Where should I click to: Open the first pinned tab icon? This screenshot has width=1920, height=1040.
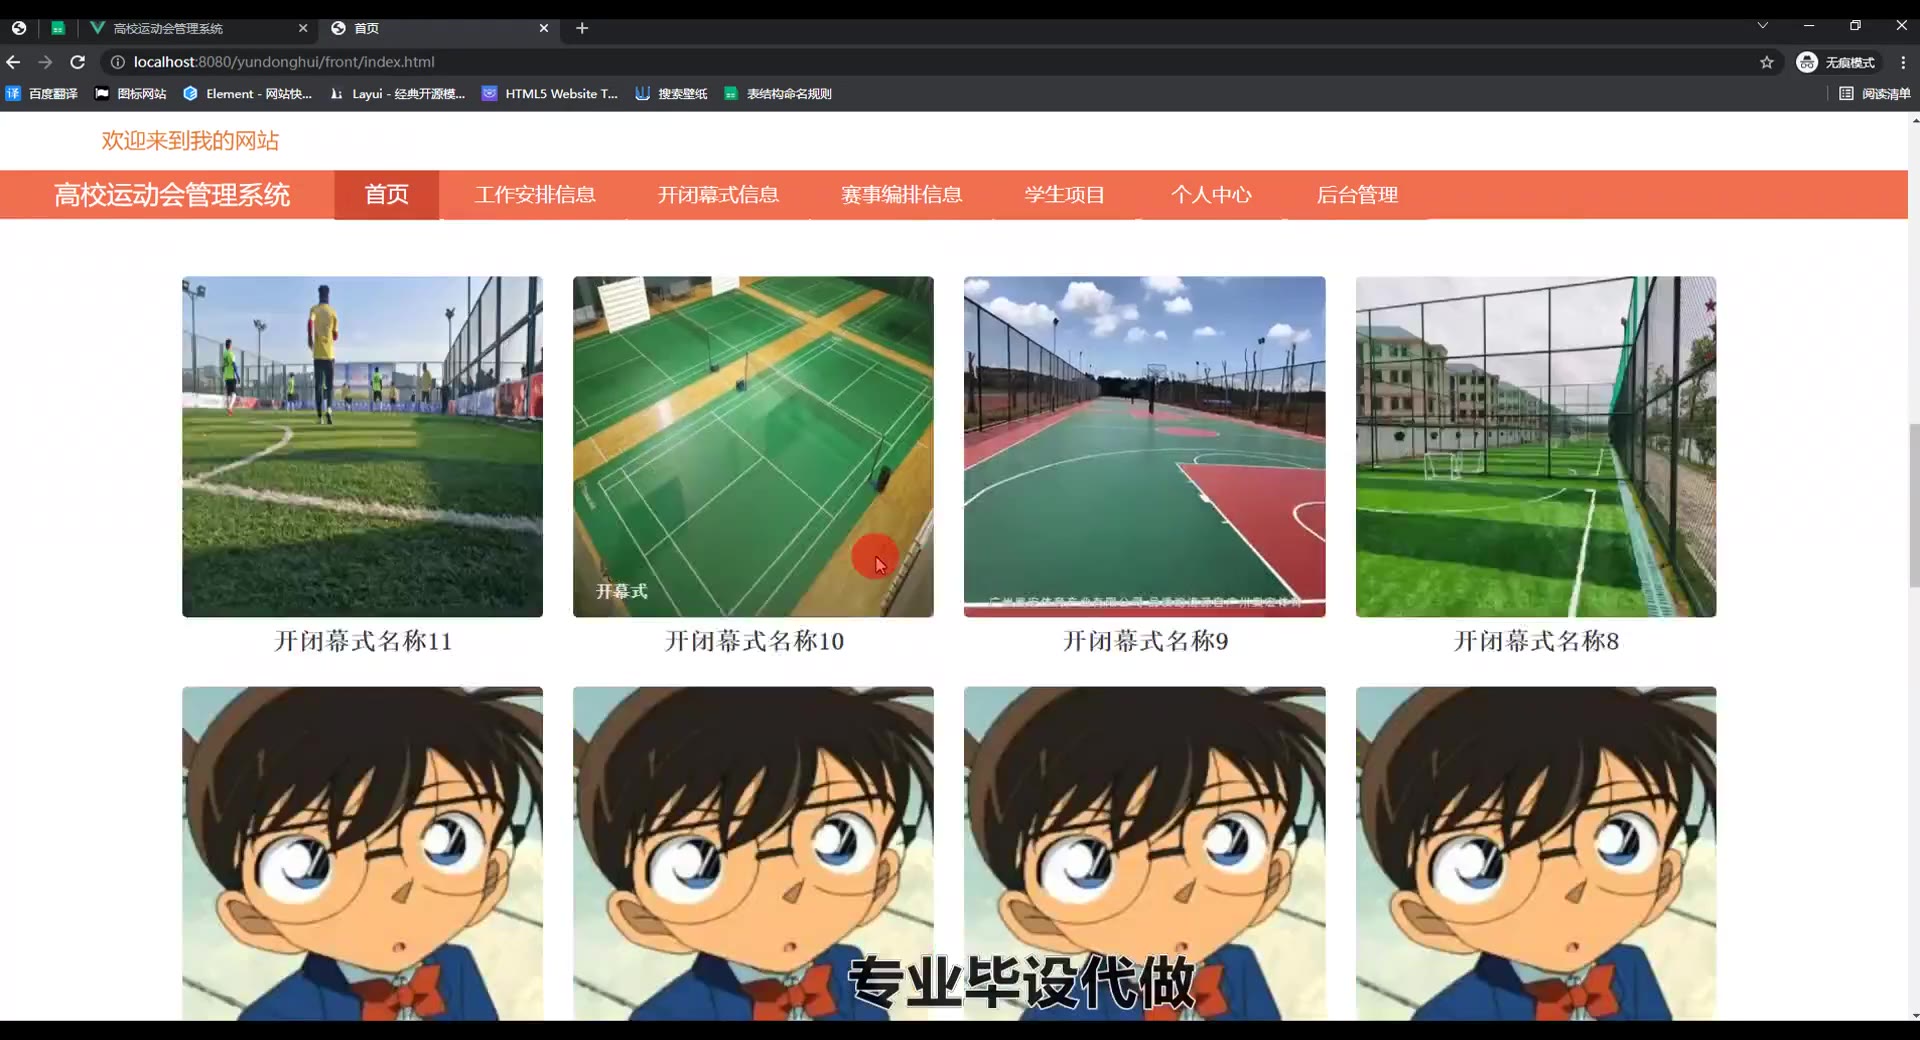[x=19, y=28]
